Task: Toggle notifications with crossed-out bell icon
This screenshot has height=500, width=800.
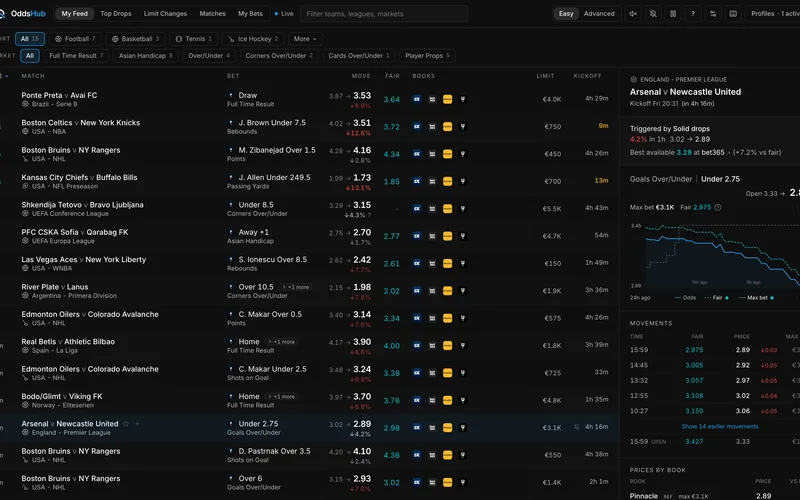Action: coord(653,14)
